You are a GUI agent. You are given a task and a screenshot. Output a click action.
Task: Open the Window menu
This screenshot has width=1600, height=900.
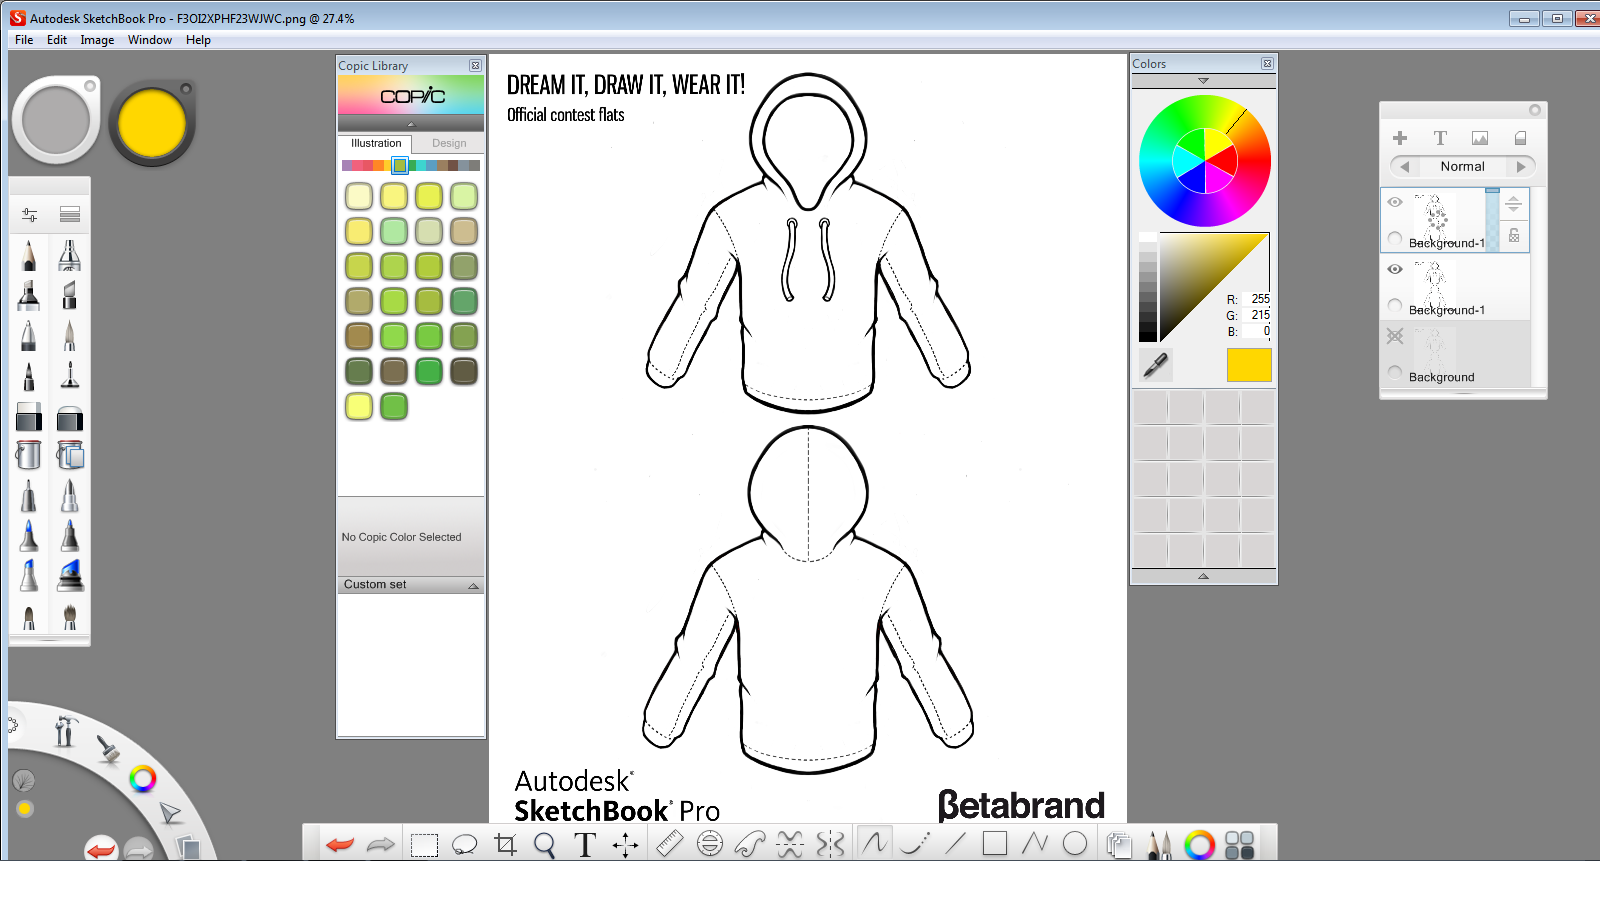click(x=150, y=40)
